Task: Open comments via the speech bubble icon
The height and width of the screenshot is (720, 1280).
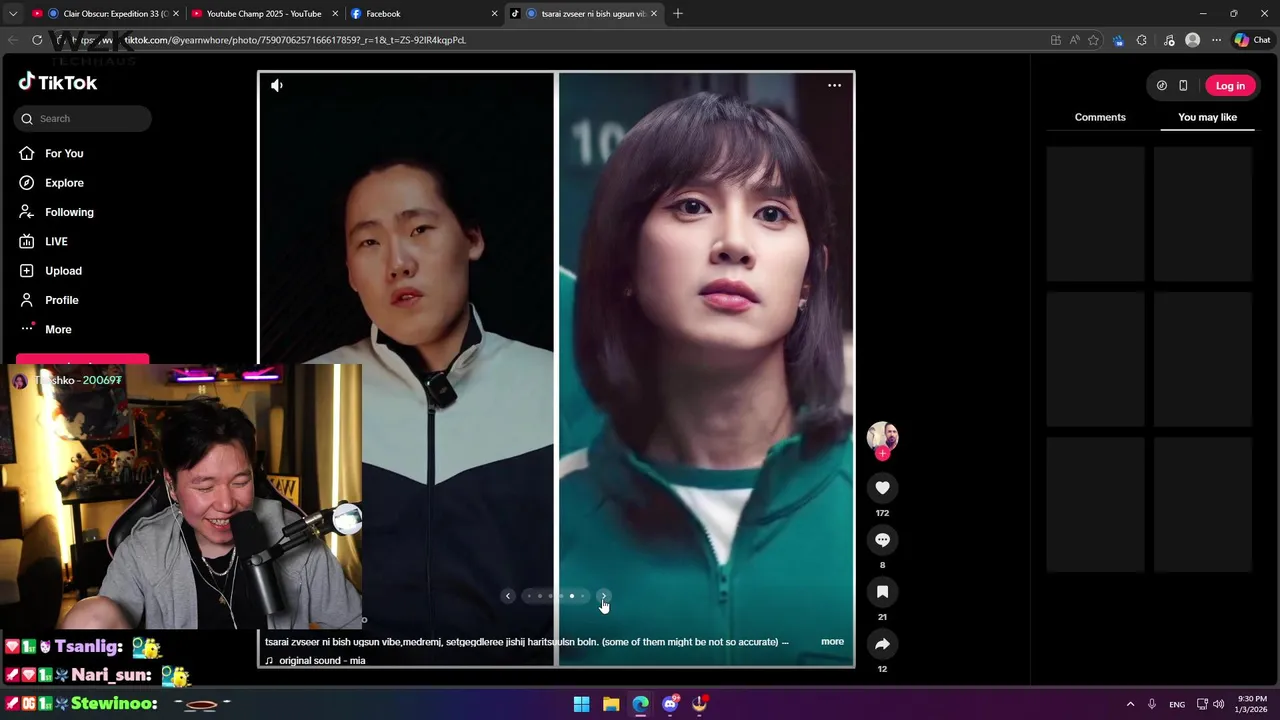Action: click(x=882, y=540)
